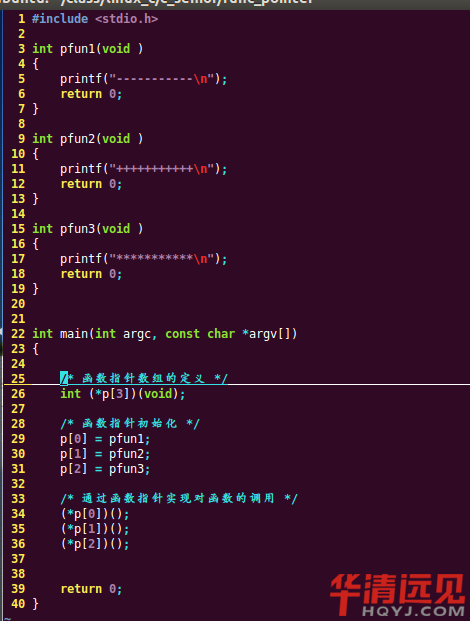Viewport: 470px width, 621px height.
Task: Click the (*p[2])() call on line 36
Action: pyautogui.click(x=95, y=544)
